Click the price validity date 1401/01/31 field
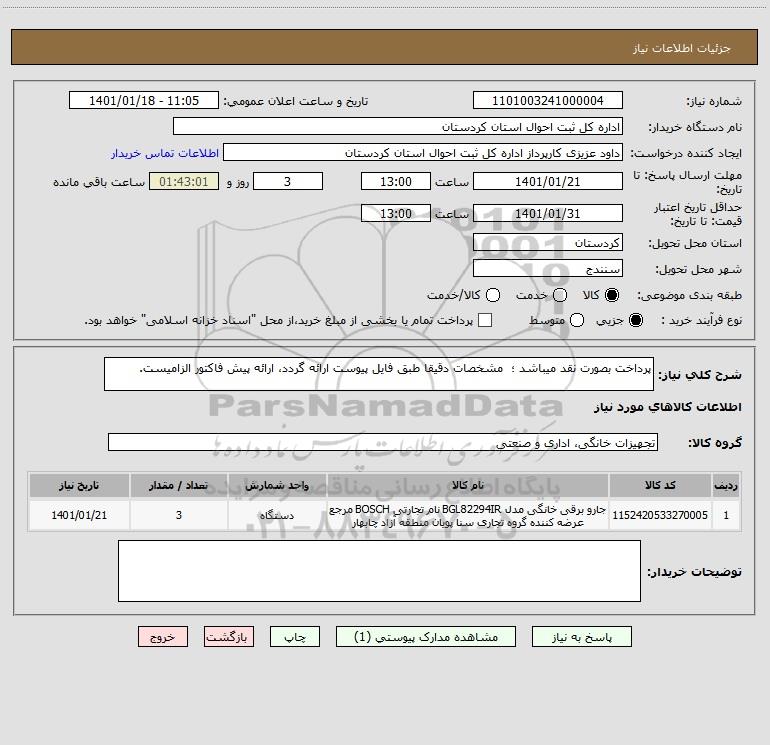The image size is (770, 745). pyautogui.click(x=548, y=213)
